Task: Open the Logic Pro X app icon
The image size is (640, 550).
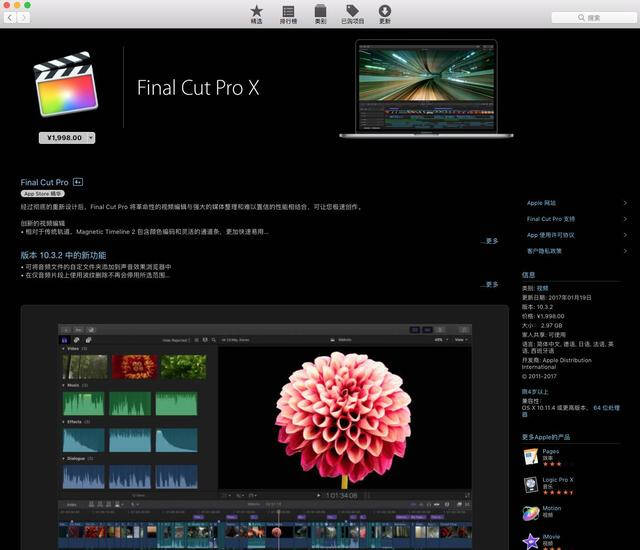Action: 531,485
